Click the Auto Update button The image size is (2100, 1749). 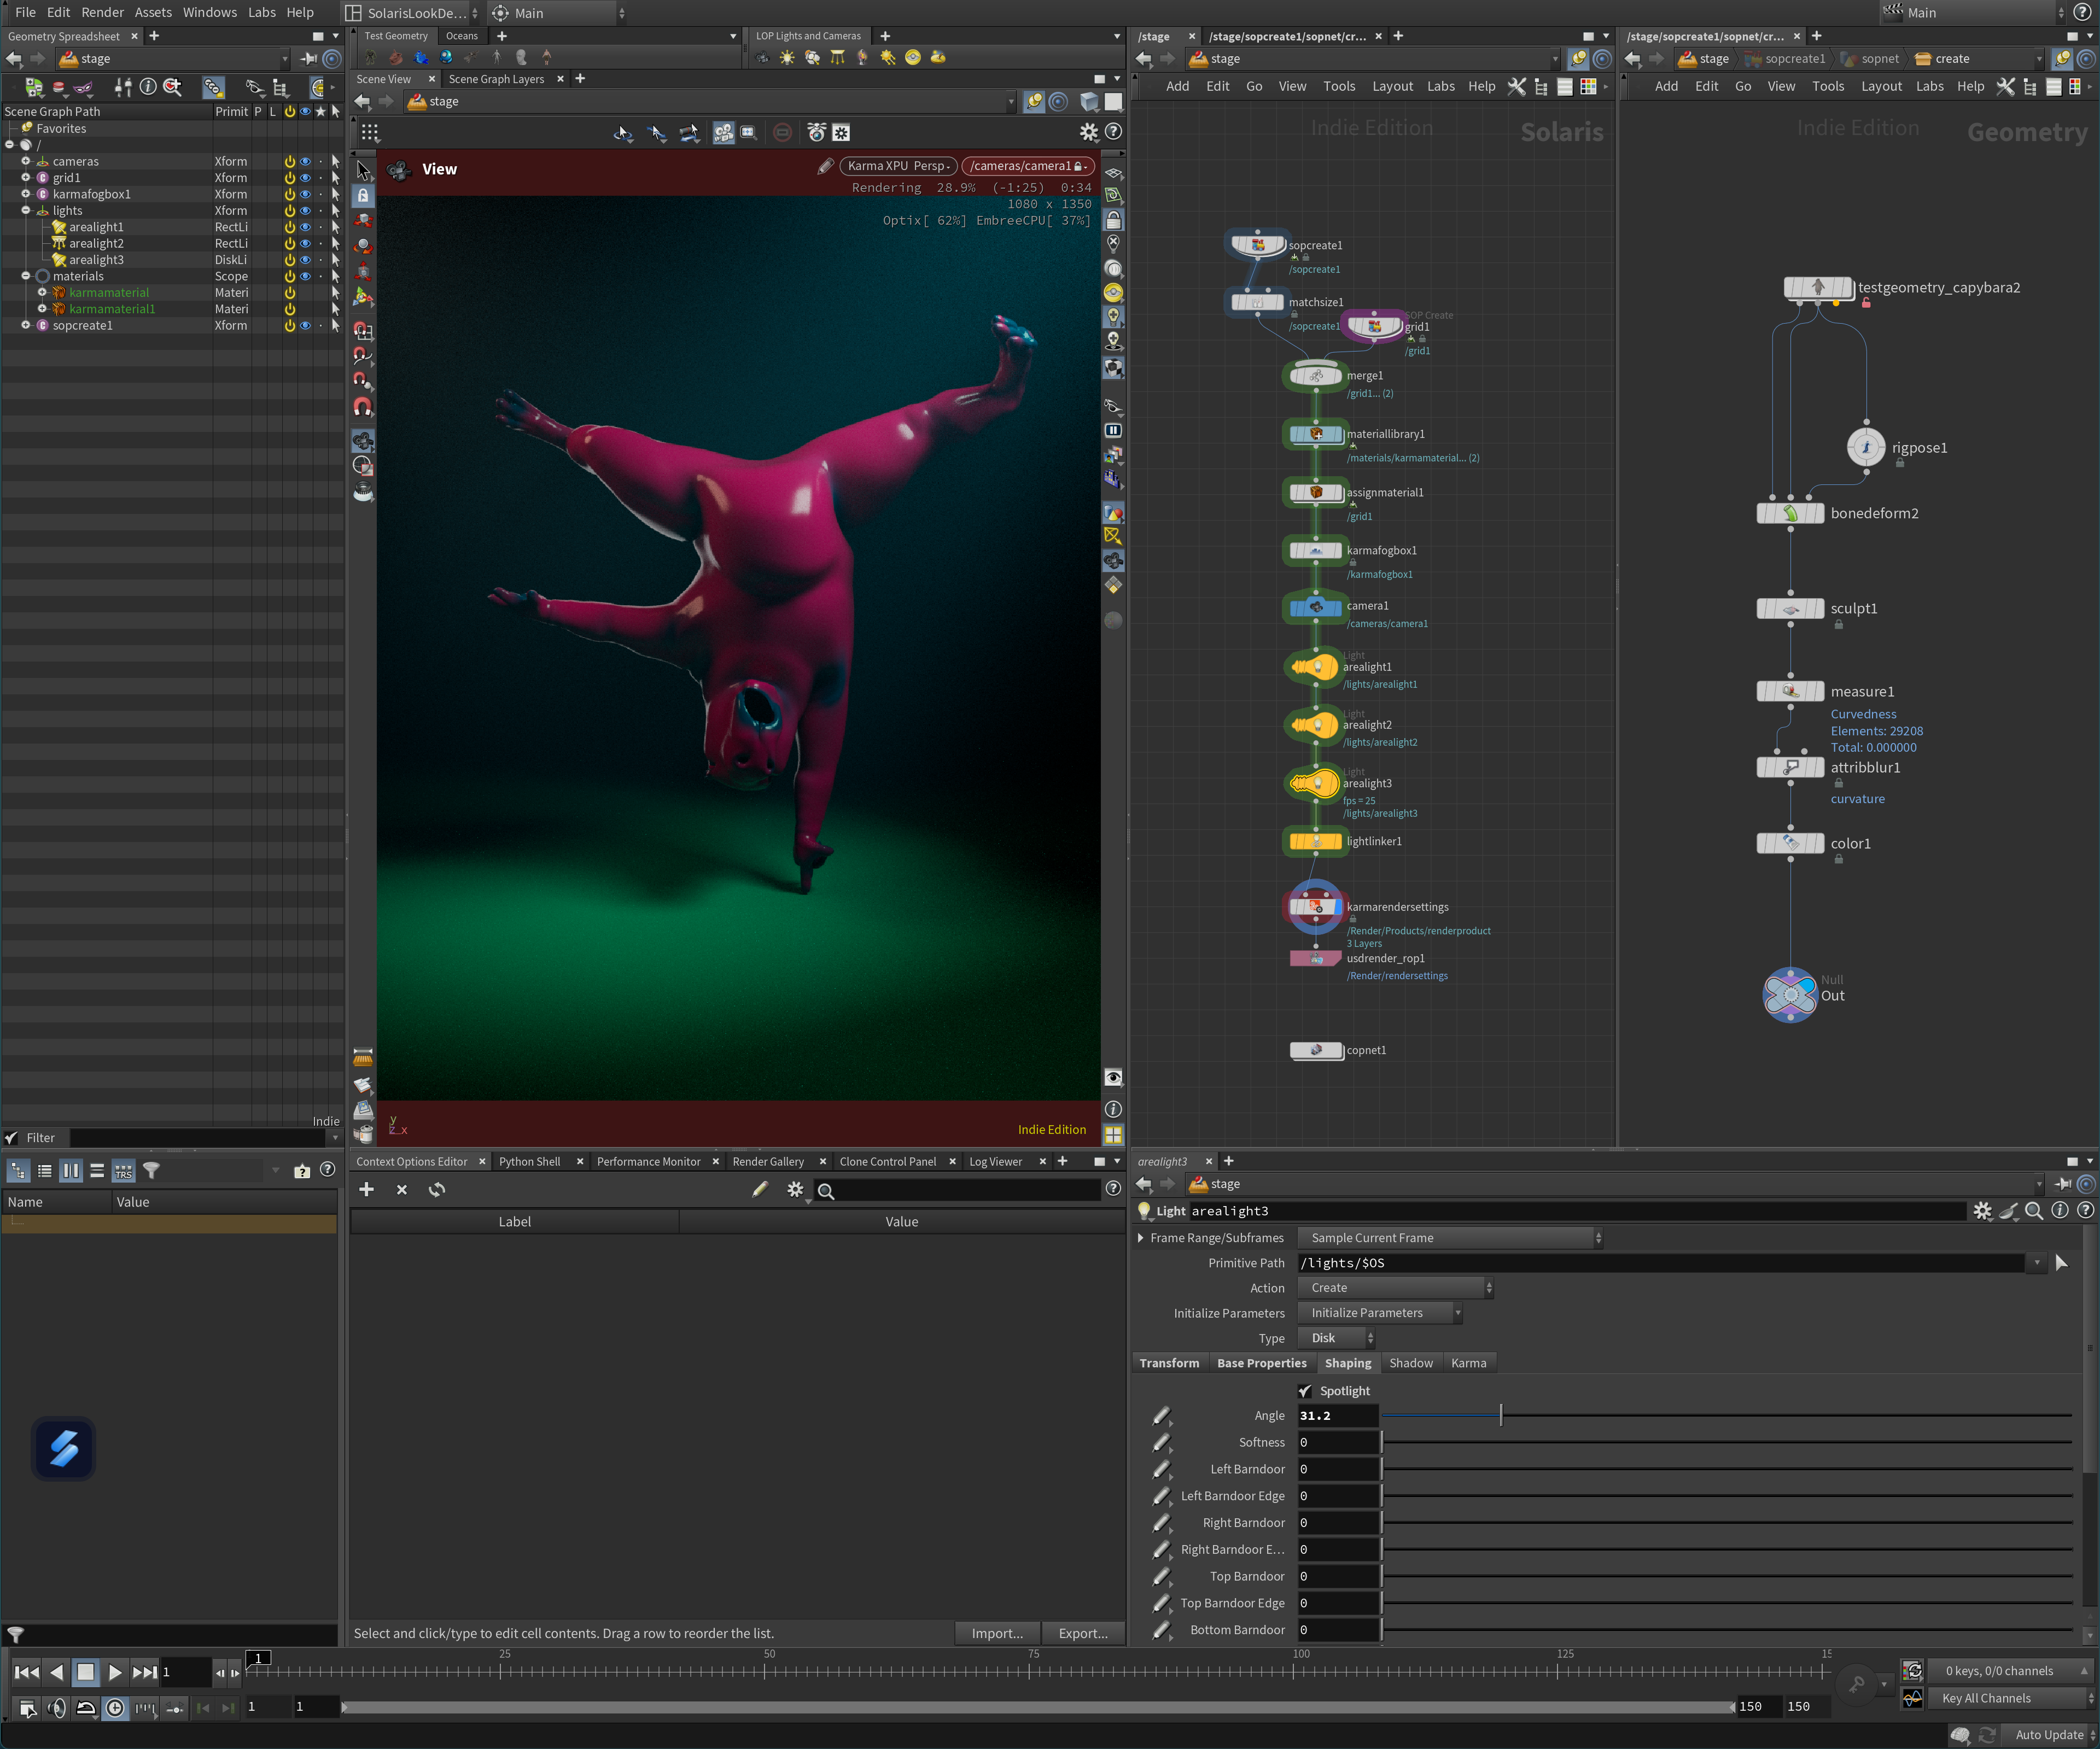pyautogui.click(x=2049, y=1735)
